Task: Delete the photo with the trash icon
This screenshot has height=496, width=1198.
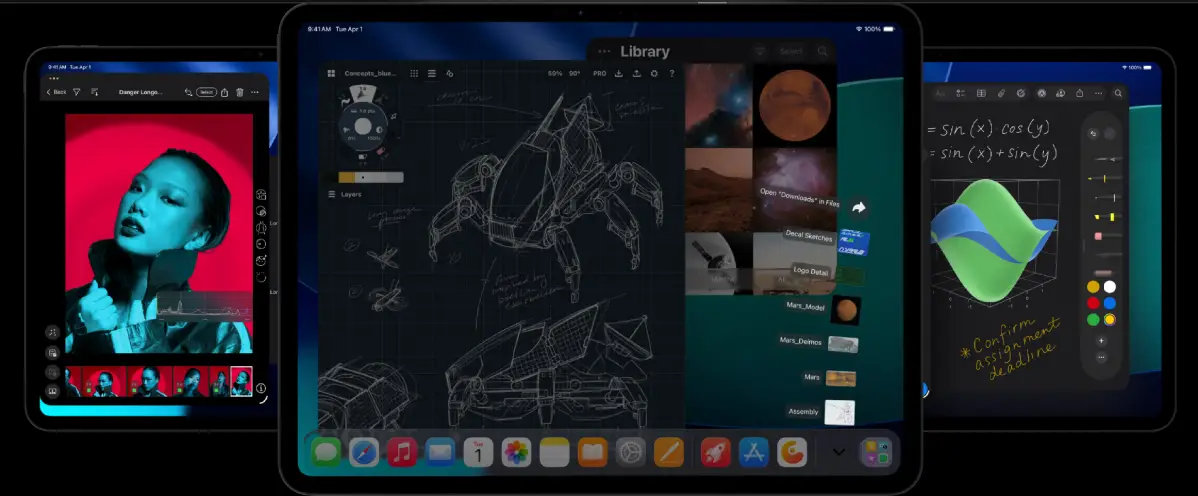Action: (x=239, y=92)
